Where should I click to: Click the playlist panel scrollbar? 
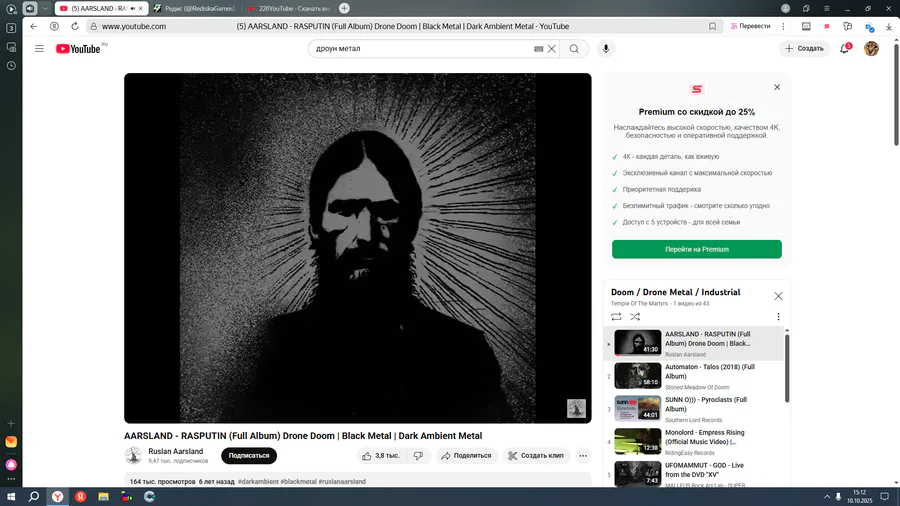787,369
